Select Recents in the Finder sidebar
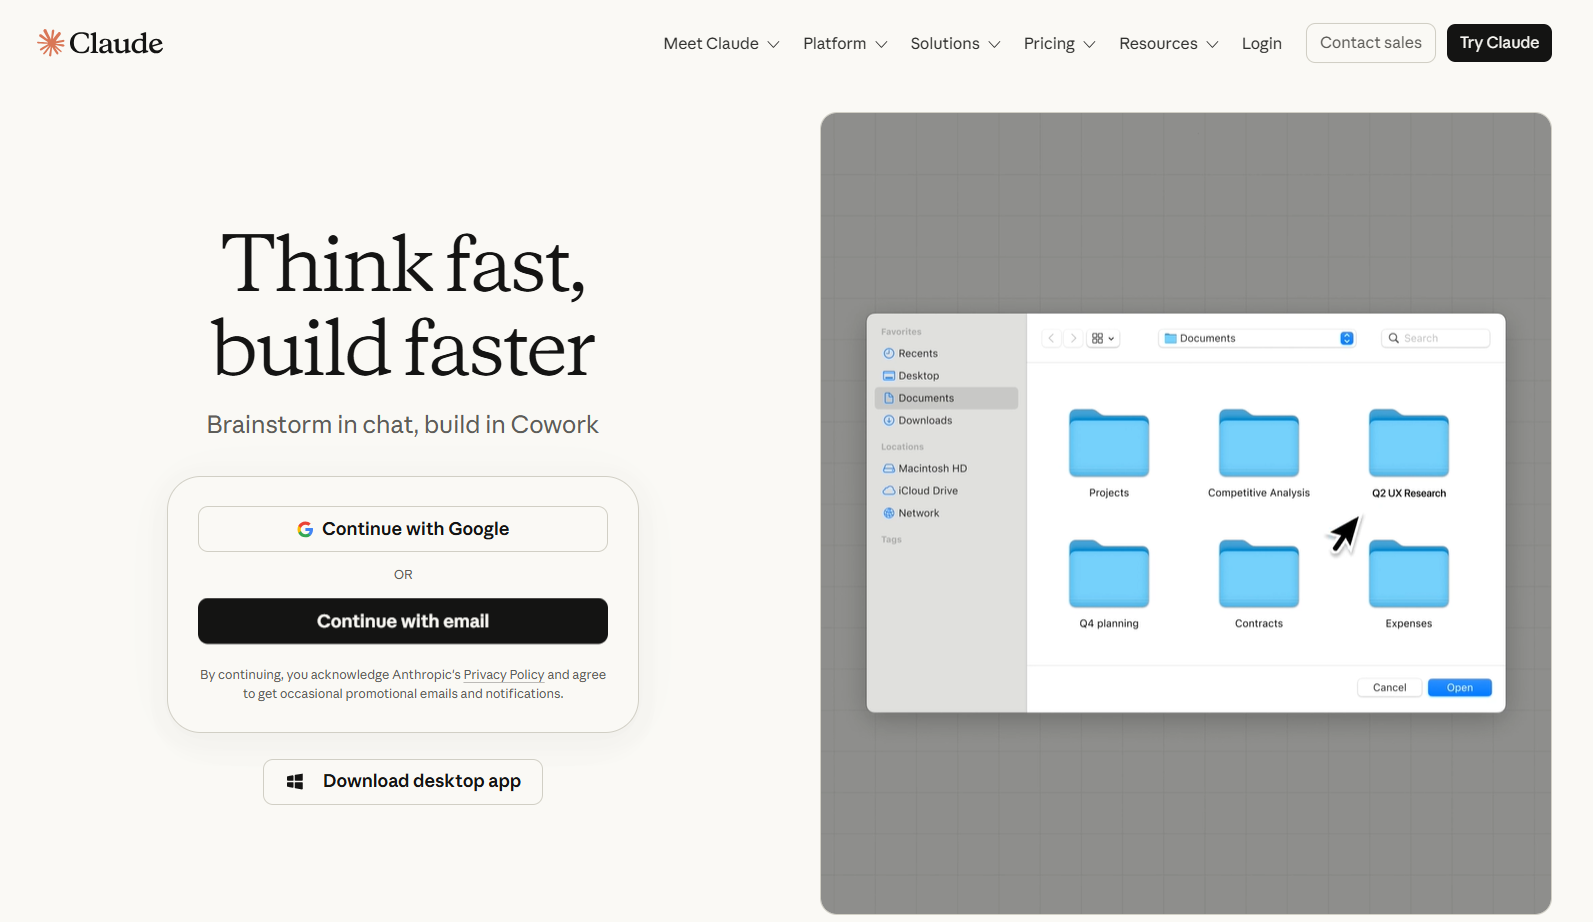Screen dimensions: 1593x922 coord(946,353)
